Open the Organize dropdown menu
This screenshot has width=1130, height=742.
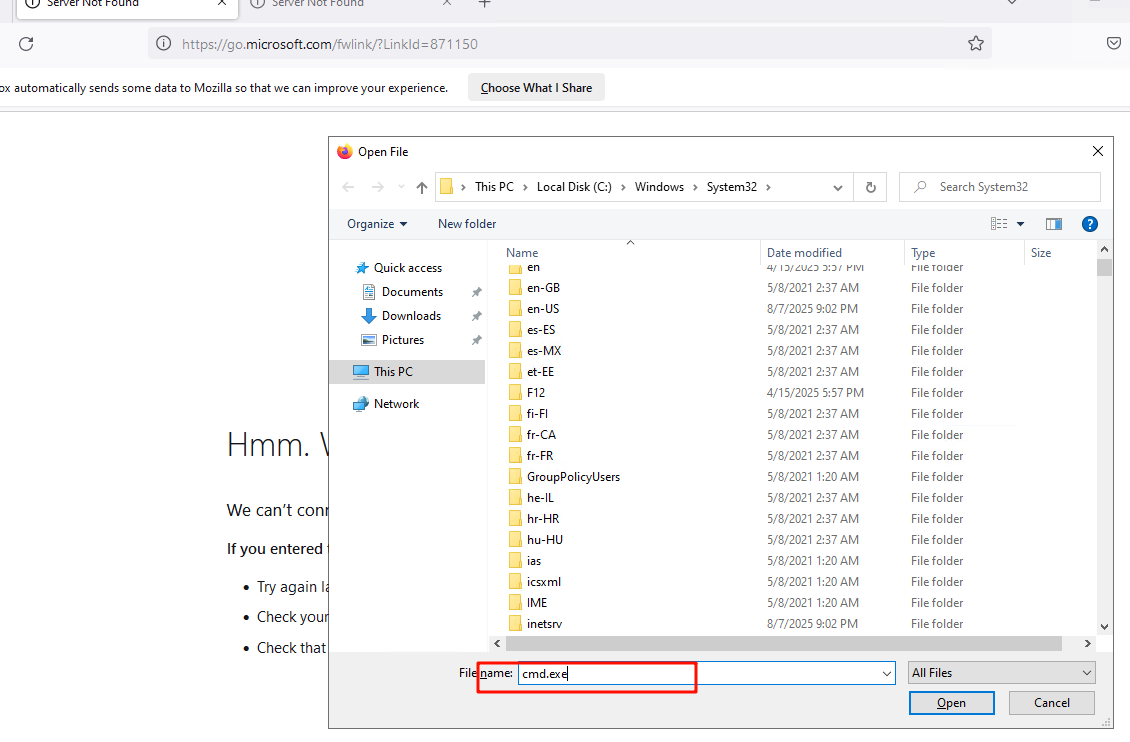pyautogui.click(x=377, y=224)
